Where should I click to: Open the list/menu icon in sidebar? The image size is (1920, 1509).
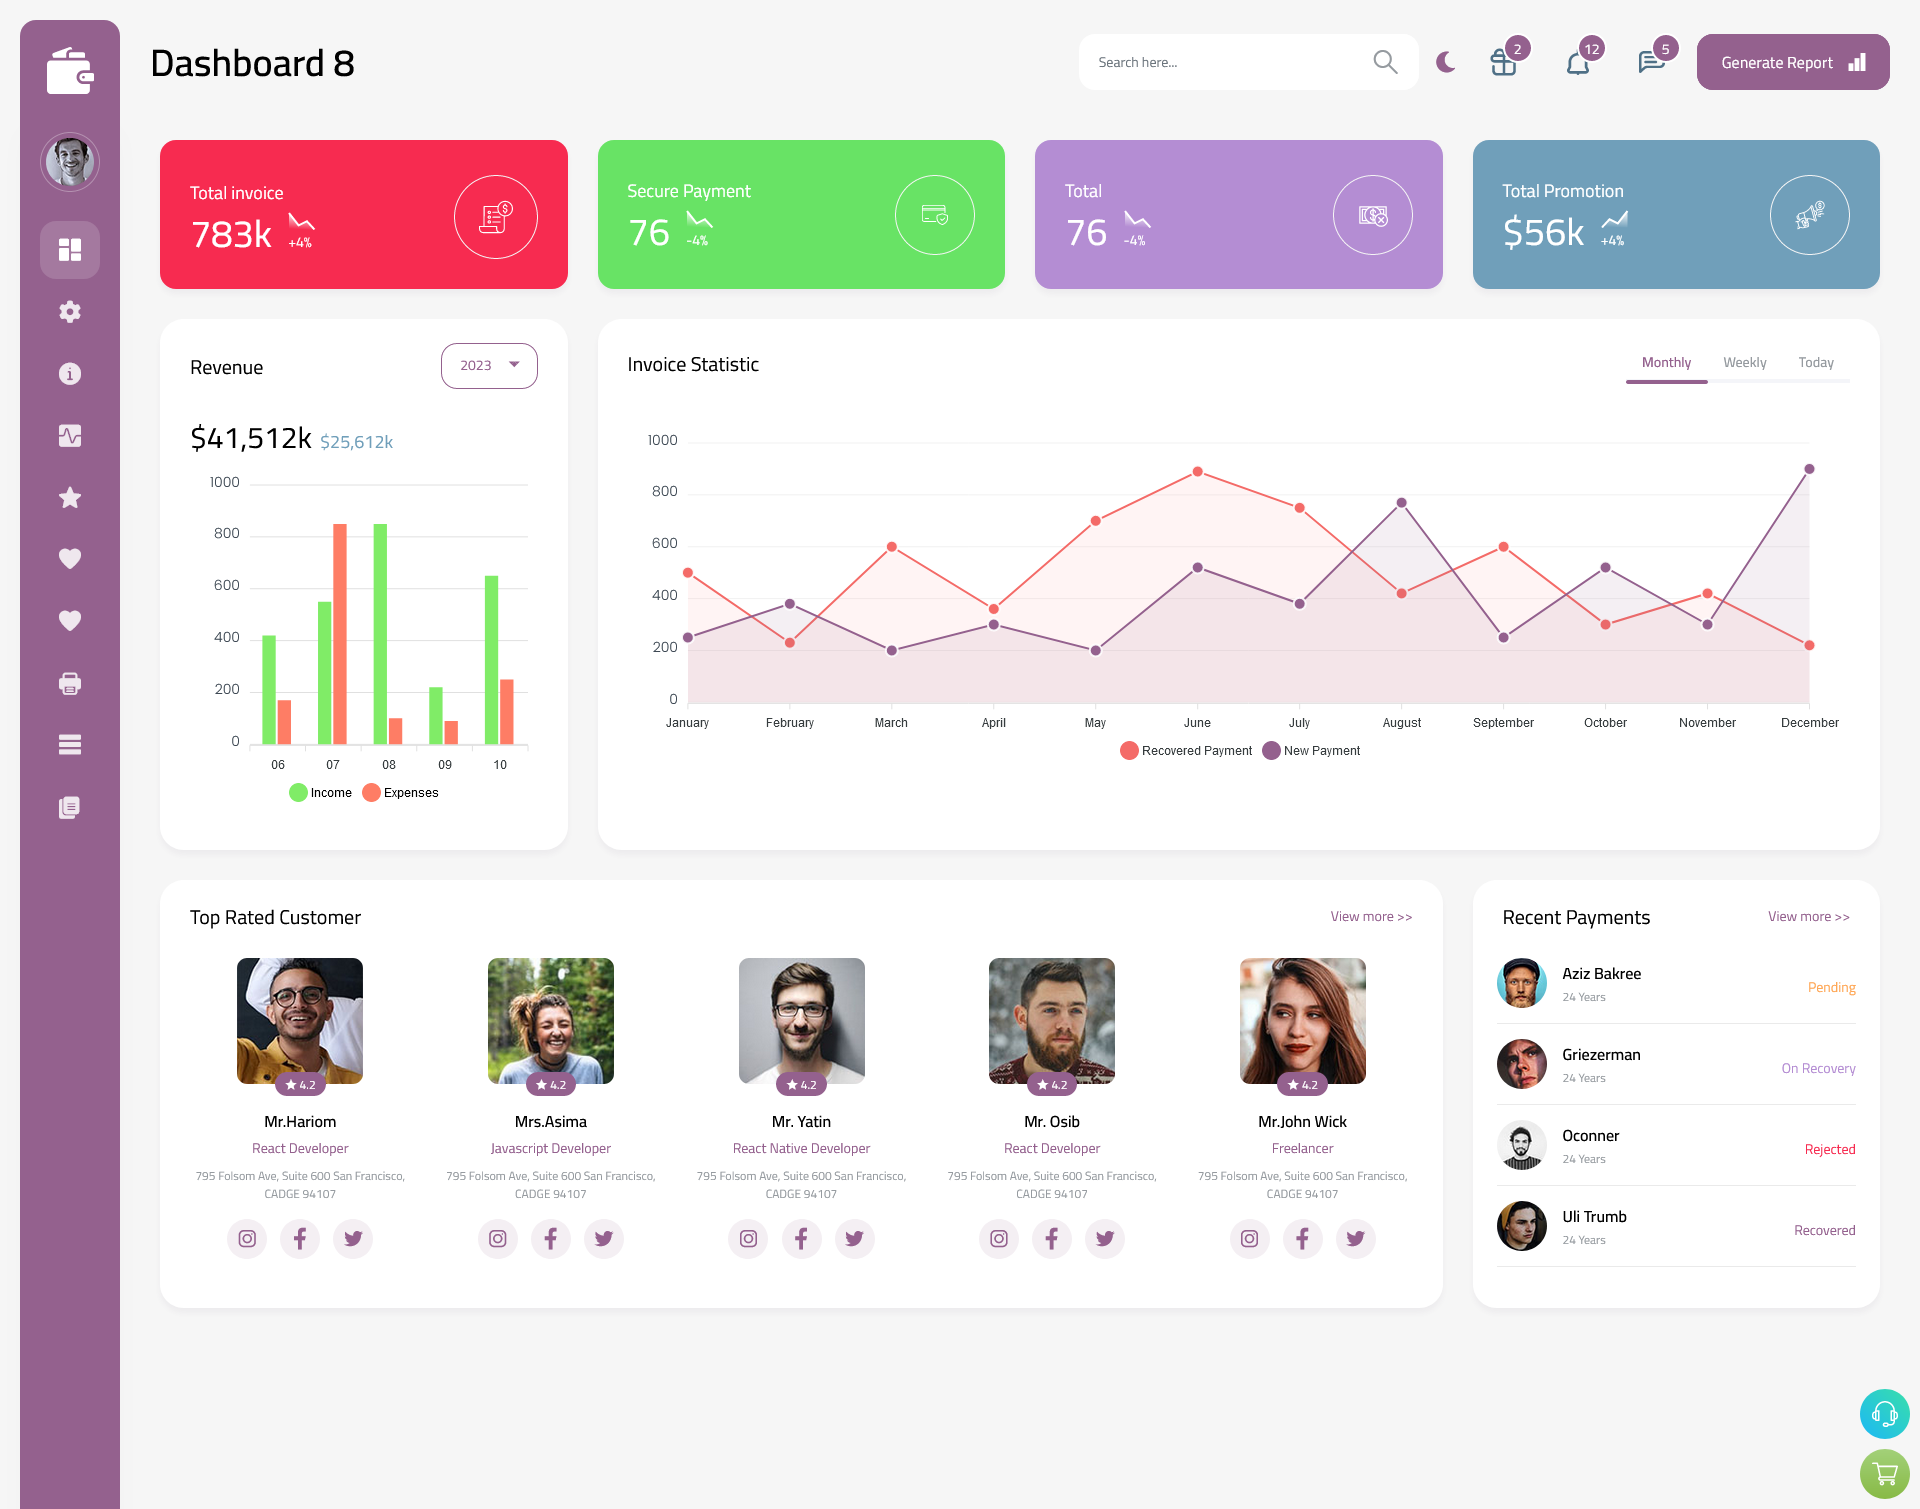click(70, 744)
